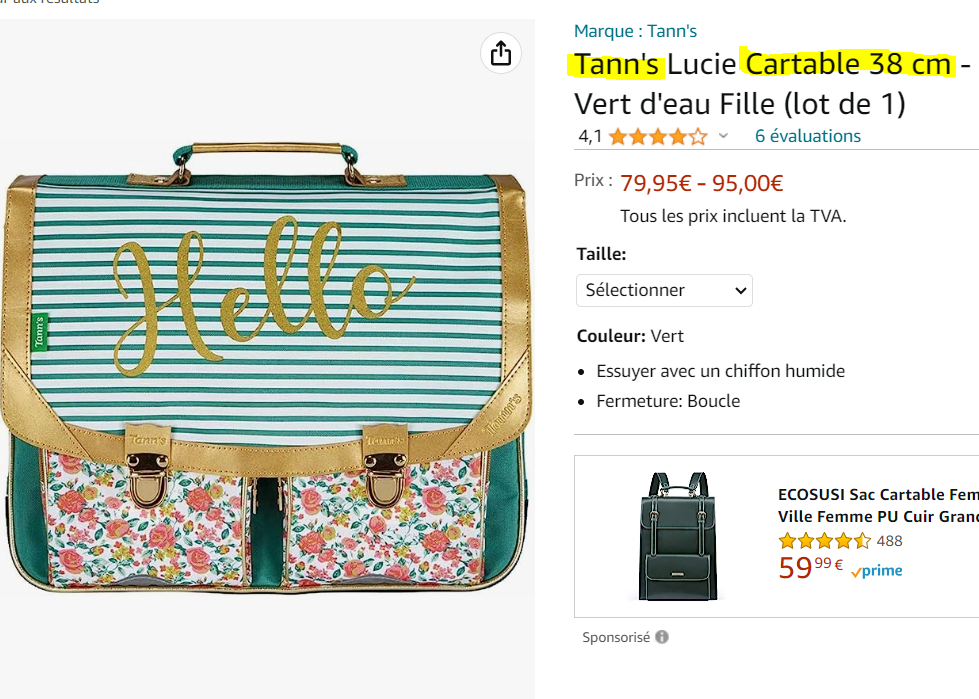Click the prime logo on the sponsored product
979x699 pixels.
(877, 570)
